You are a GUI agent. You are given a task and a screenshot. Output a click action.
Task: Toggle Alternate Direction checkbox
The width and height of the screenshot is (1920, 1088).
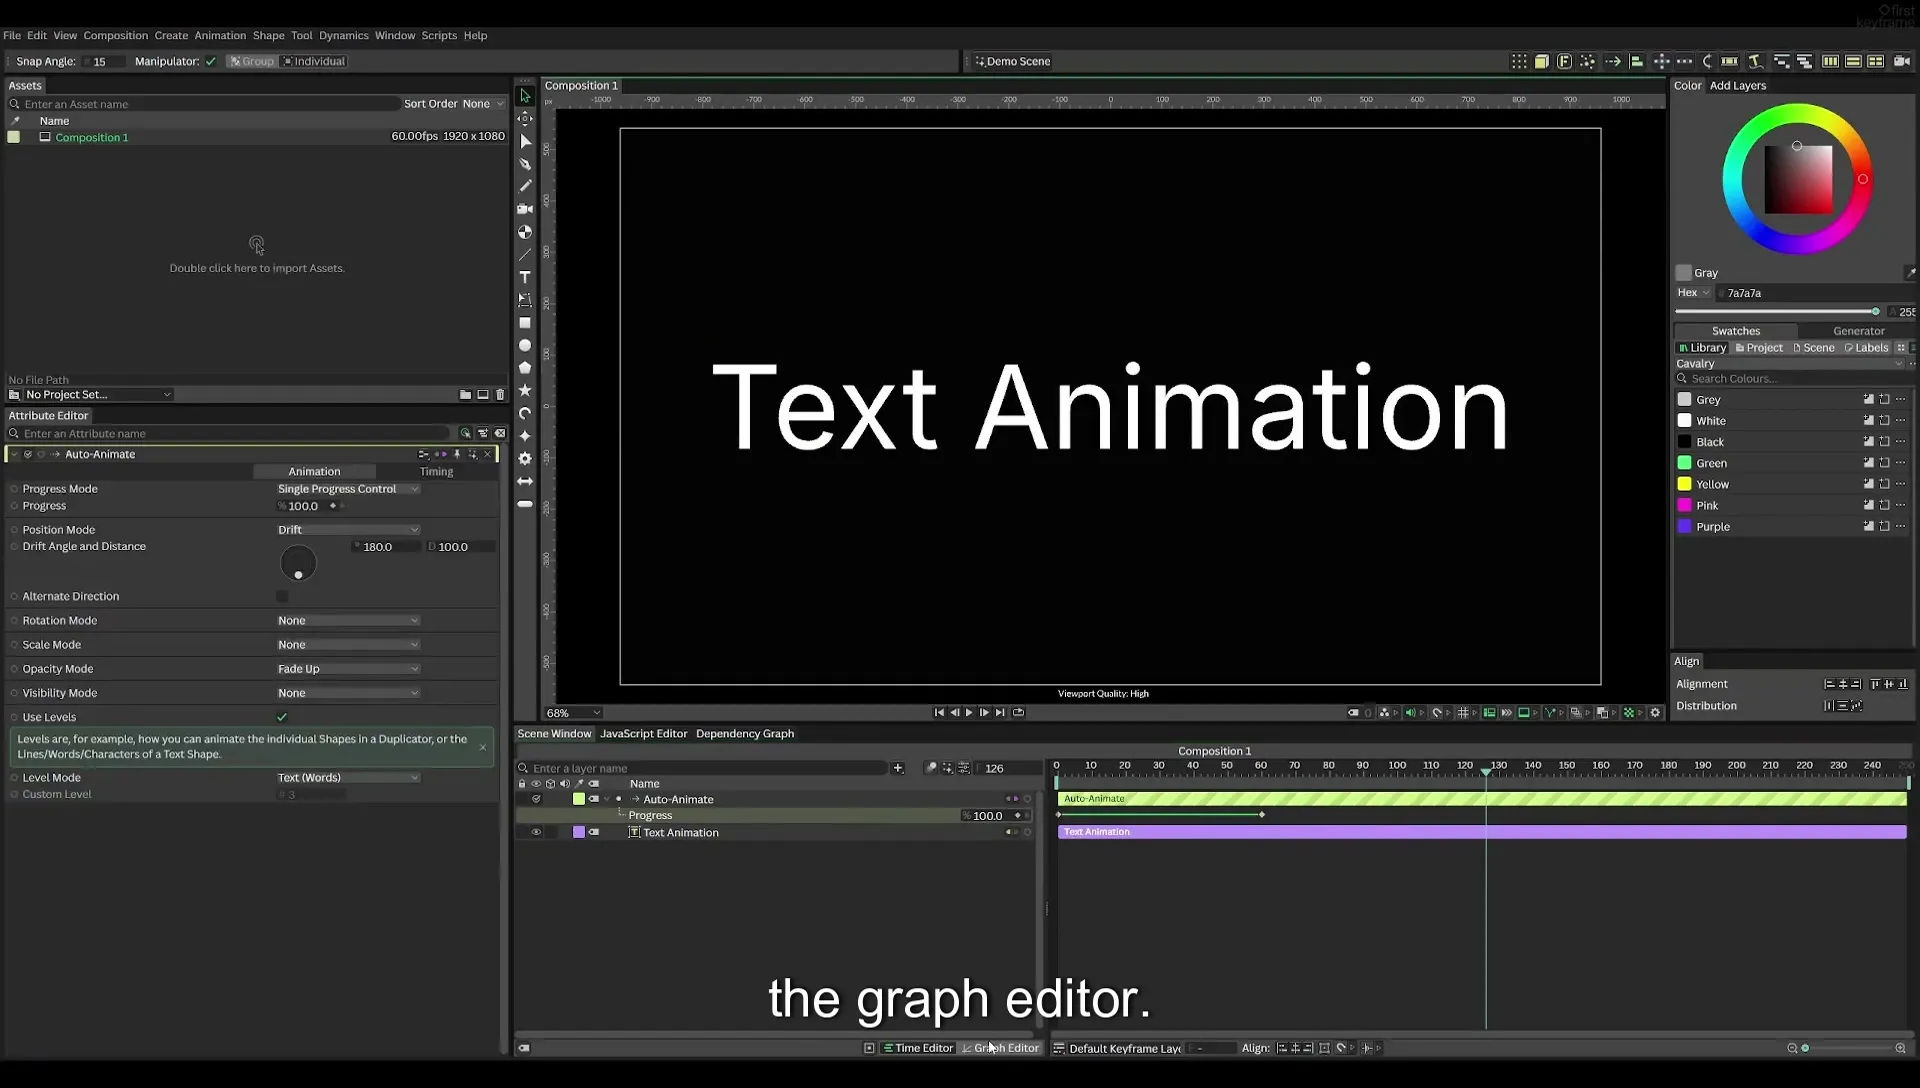[282, 597]
